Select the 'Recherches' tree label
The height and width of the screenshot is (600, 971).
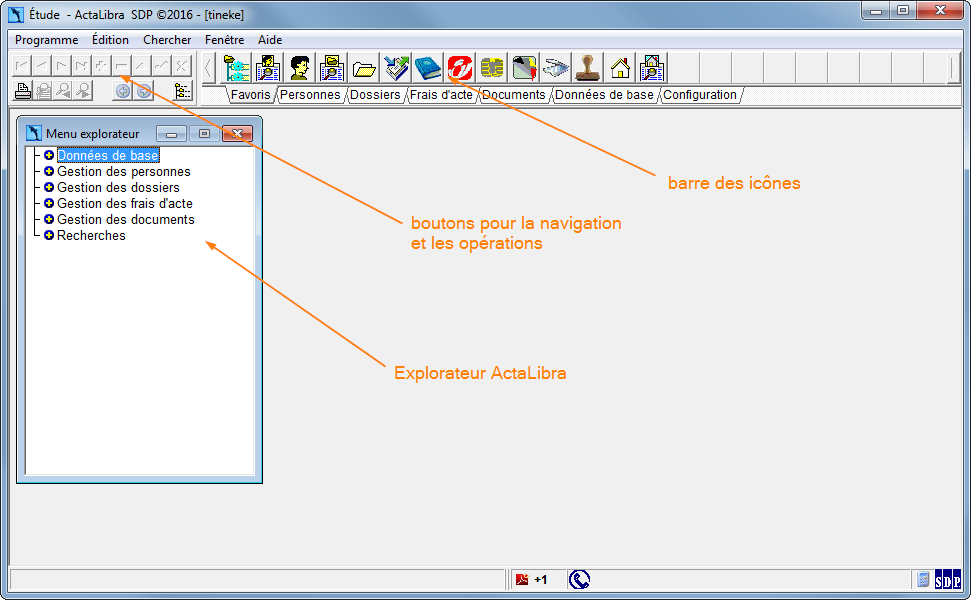(x=91, y=236)
